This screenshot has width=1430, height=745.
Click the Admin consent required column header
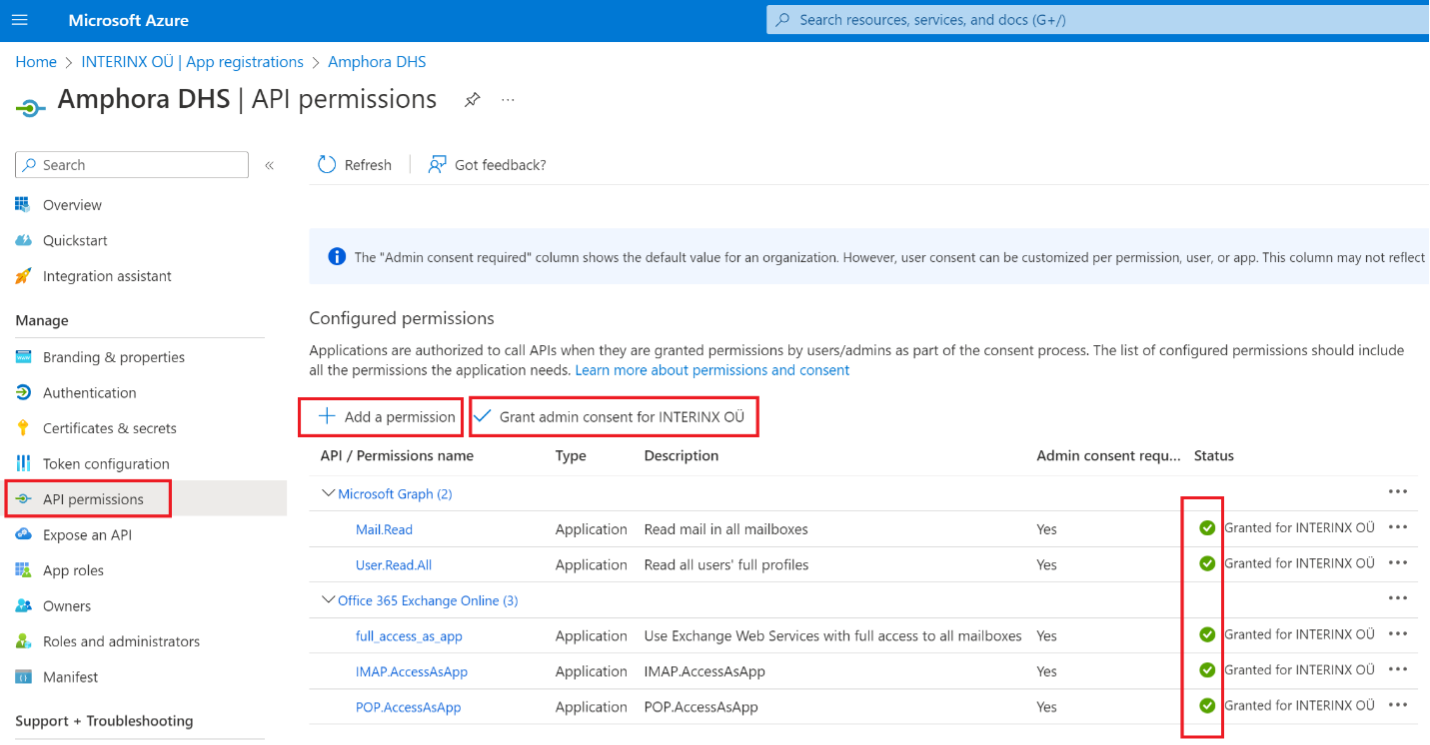point(1109,456)
